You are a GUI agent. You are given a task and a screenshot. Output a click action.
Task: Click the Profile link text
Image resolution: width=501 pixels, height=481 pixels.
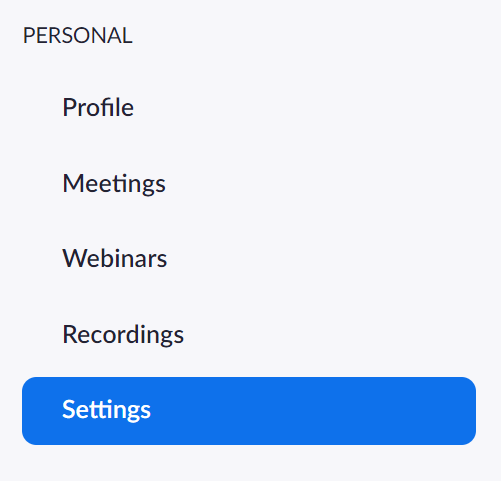pyautogui.click(x=98, y=107)
